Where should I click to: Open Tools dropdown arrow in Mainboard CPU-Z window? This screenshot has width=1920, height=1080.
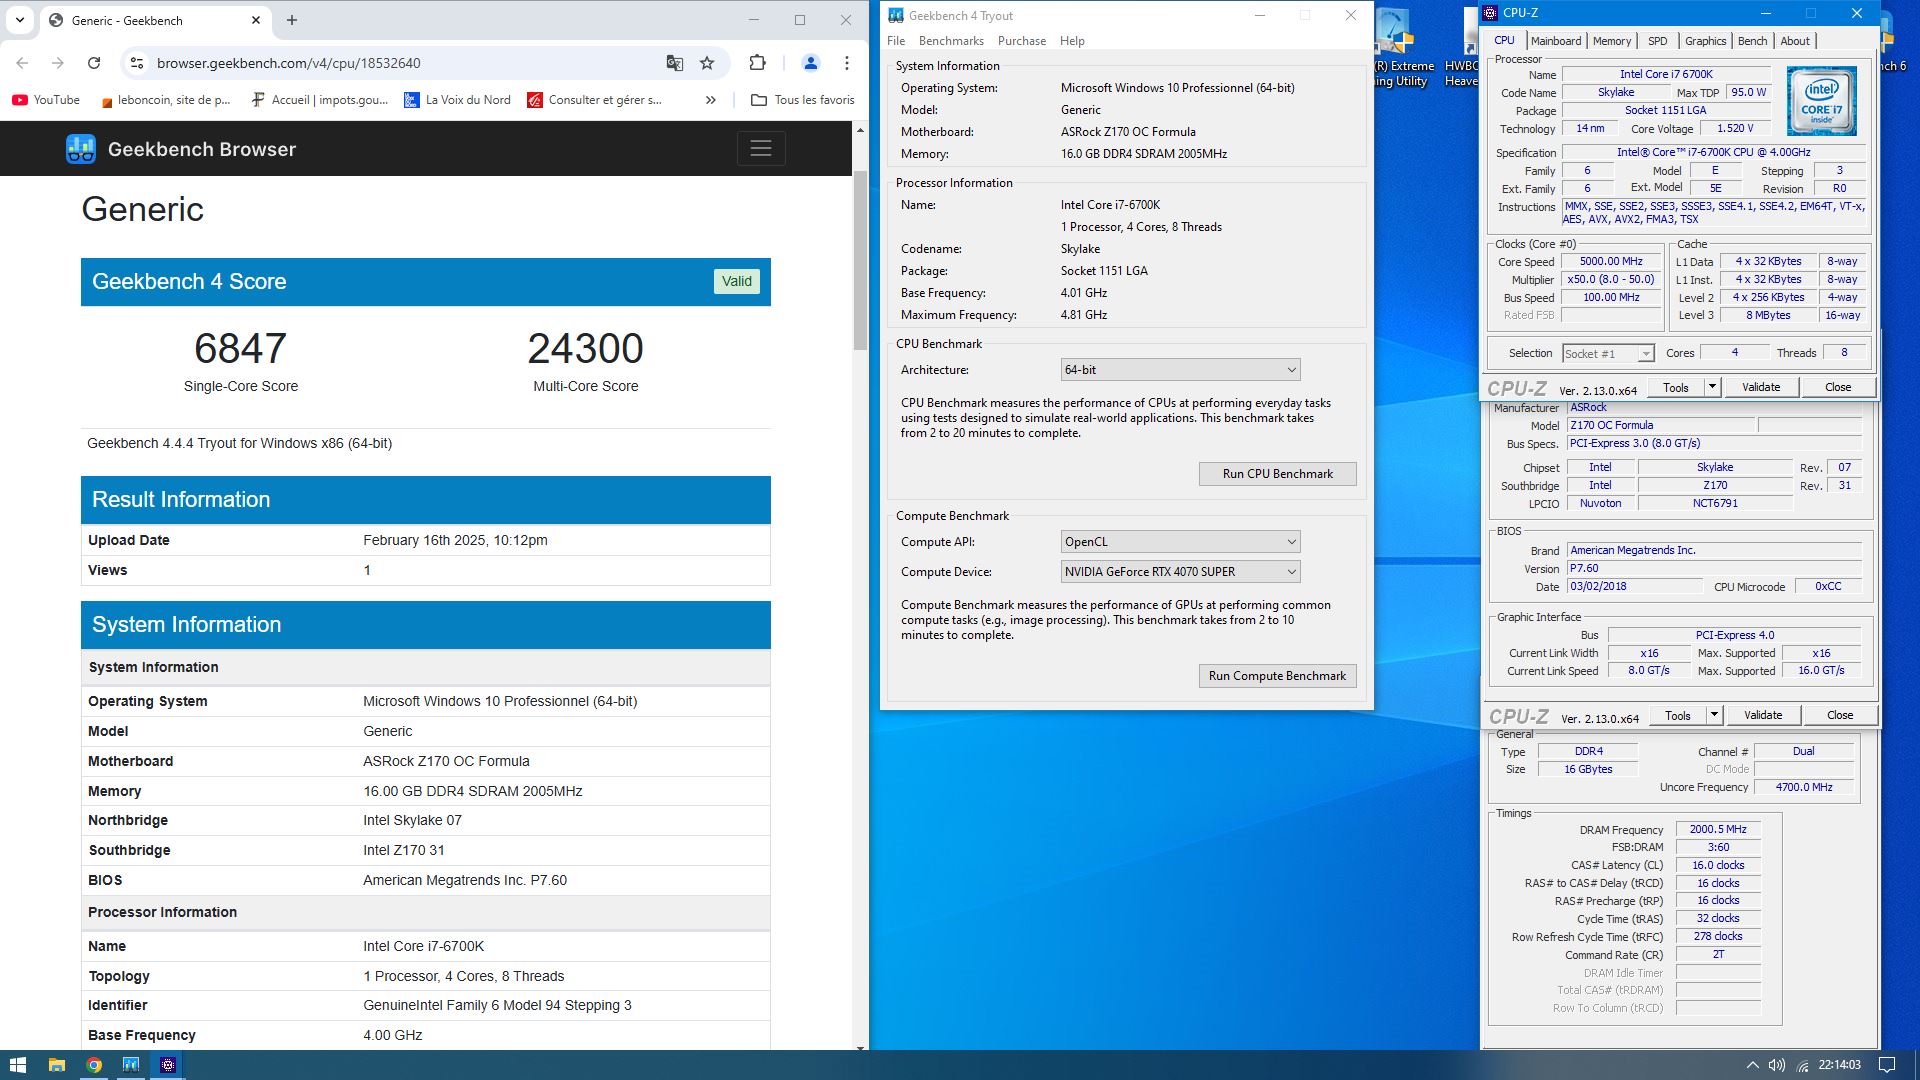[x=1714, y=716]
